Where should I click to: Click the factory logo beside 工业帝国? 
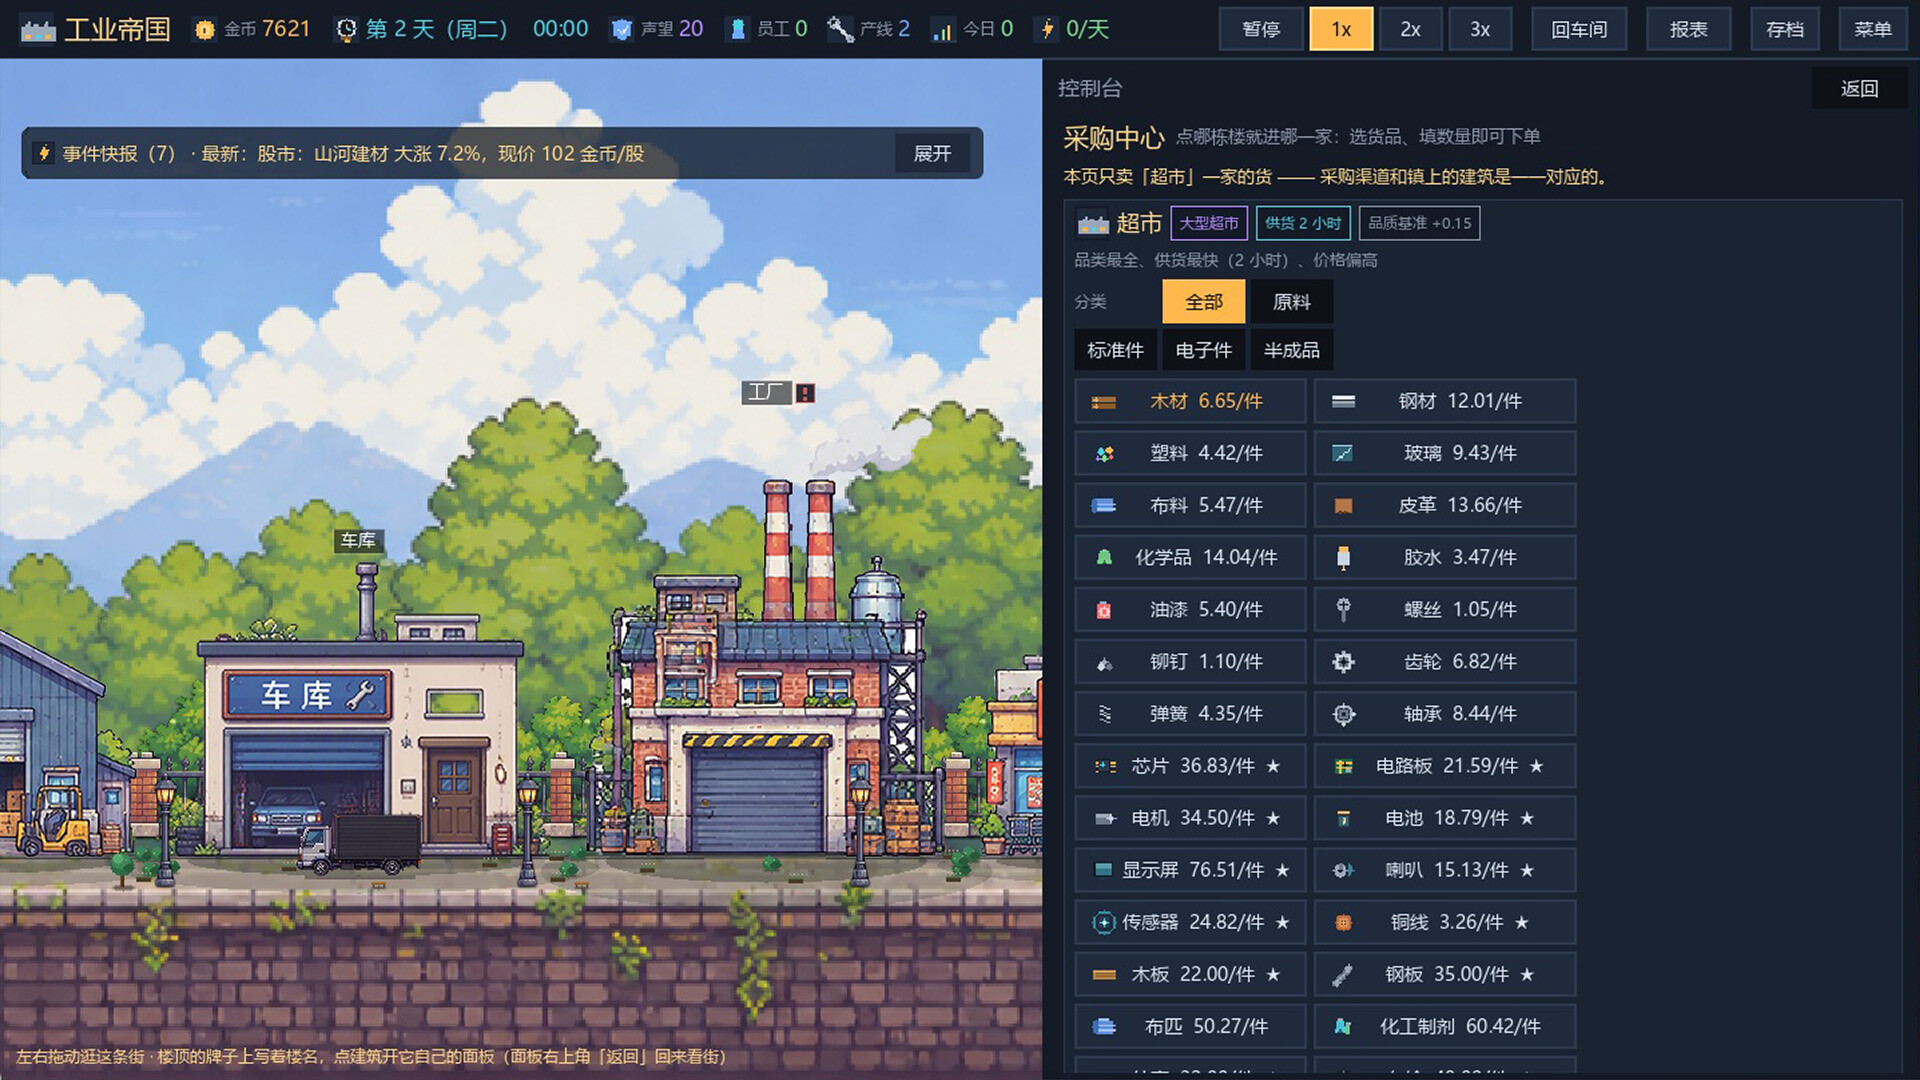coord(38,30)
